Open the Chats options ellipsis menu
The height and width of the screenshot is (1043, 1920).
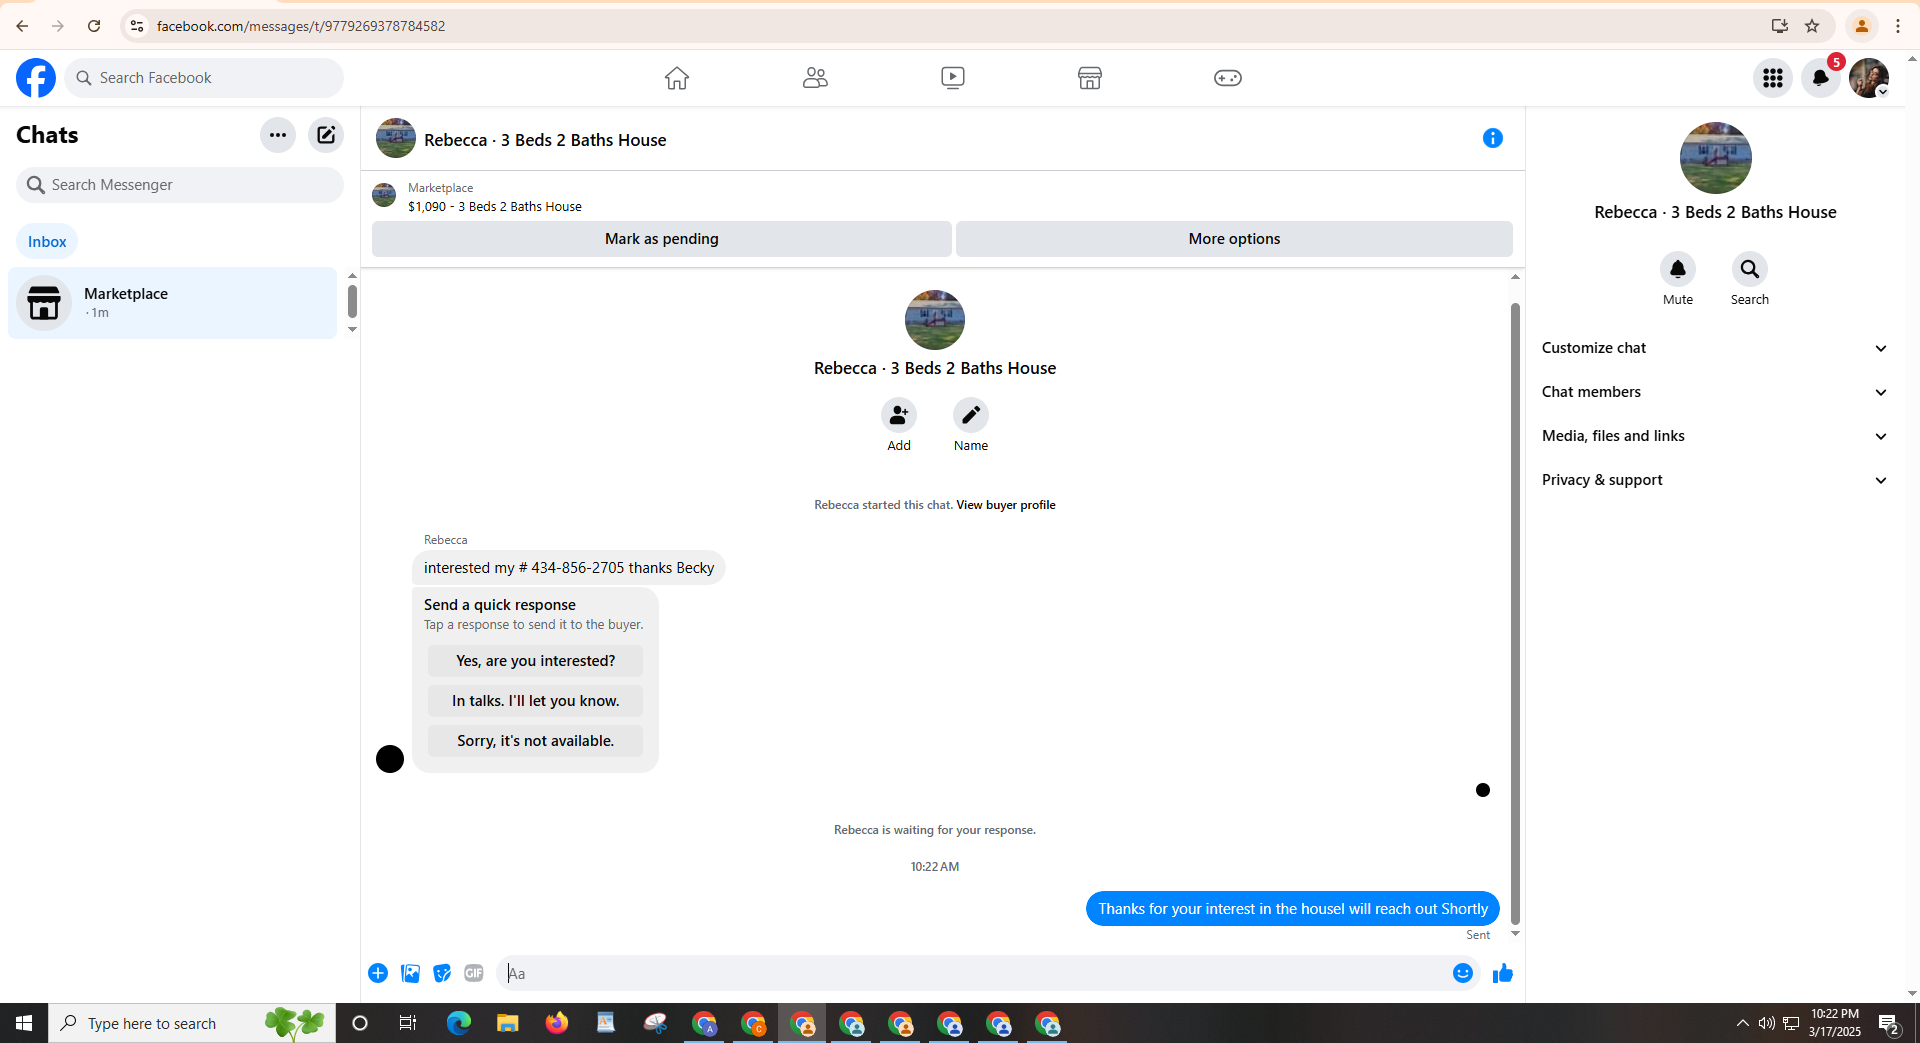pyautogui.click(x=278, y=135)
